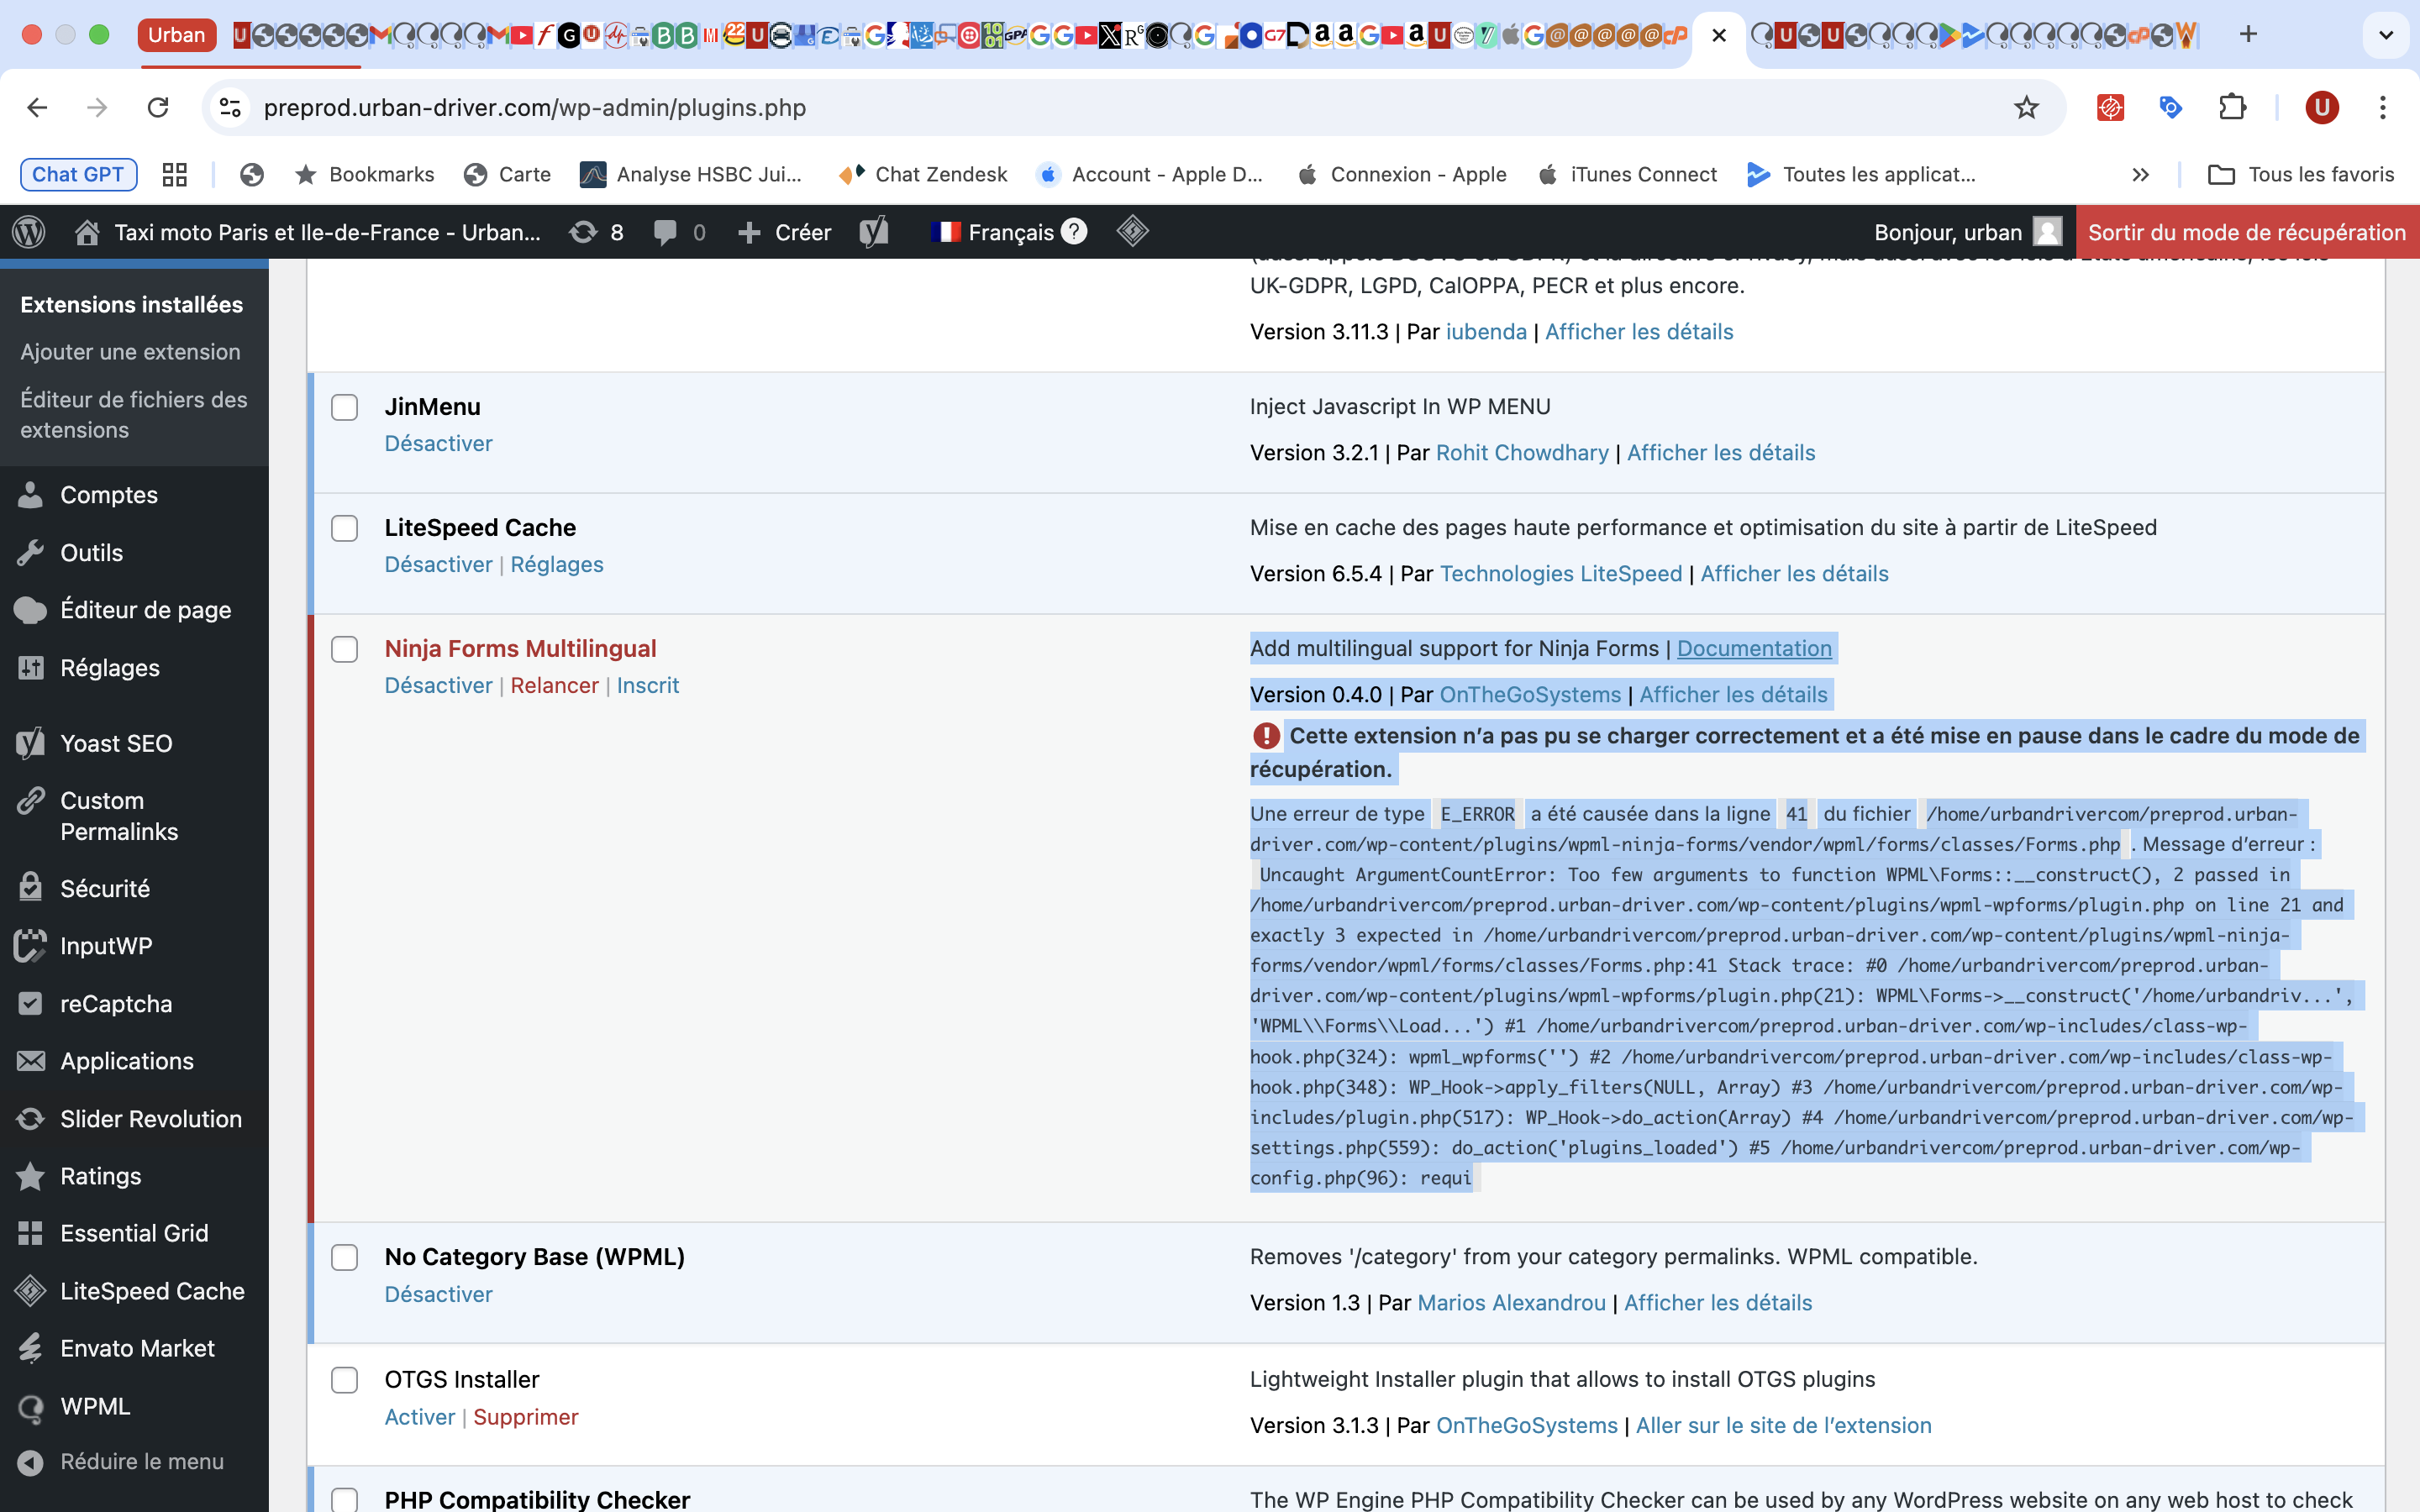Click Inscrit under Ninja Forms Multilingual
2420x1512 pixels.
click(648, 685)
